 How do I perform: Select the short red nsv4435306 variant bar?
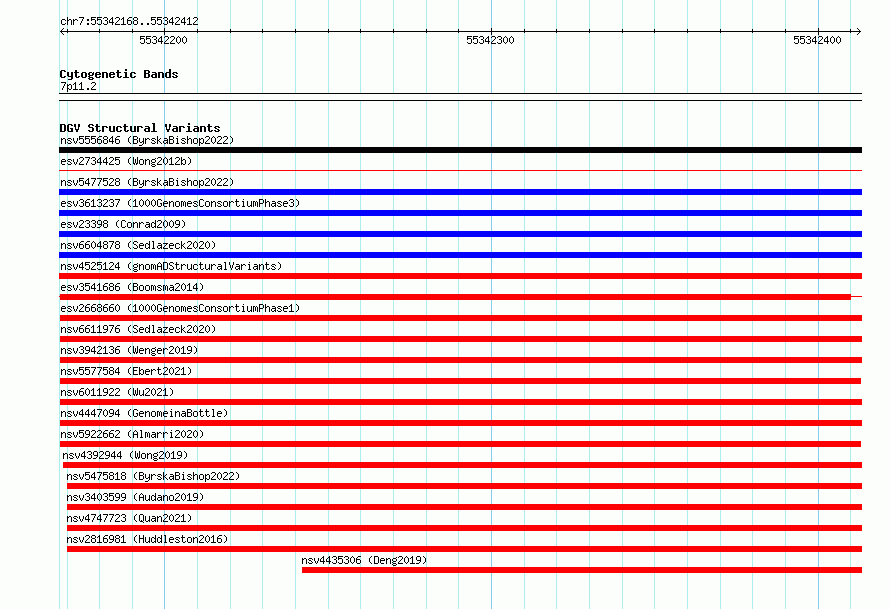(582, 570)
